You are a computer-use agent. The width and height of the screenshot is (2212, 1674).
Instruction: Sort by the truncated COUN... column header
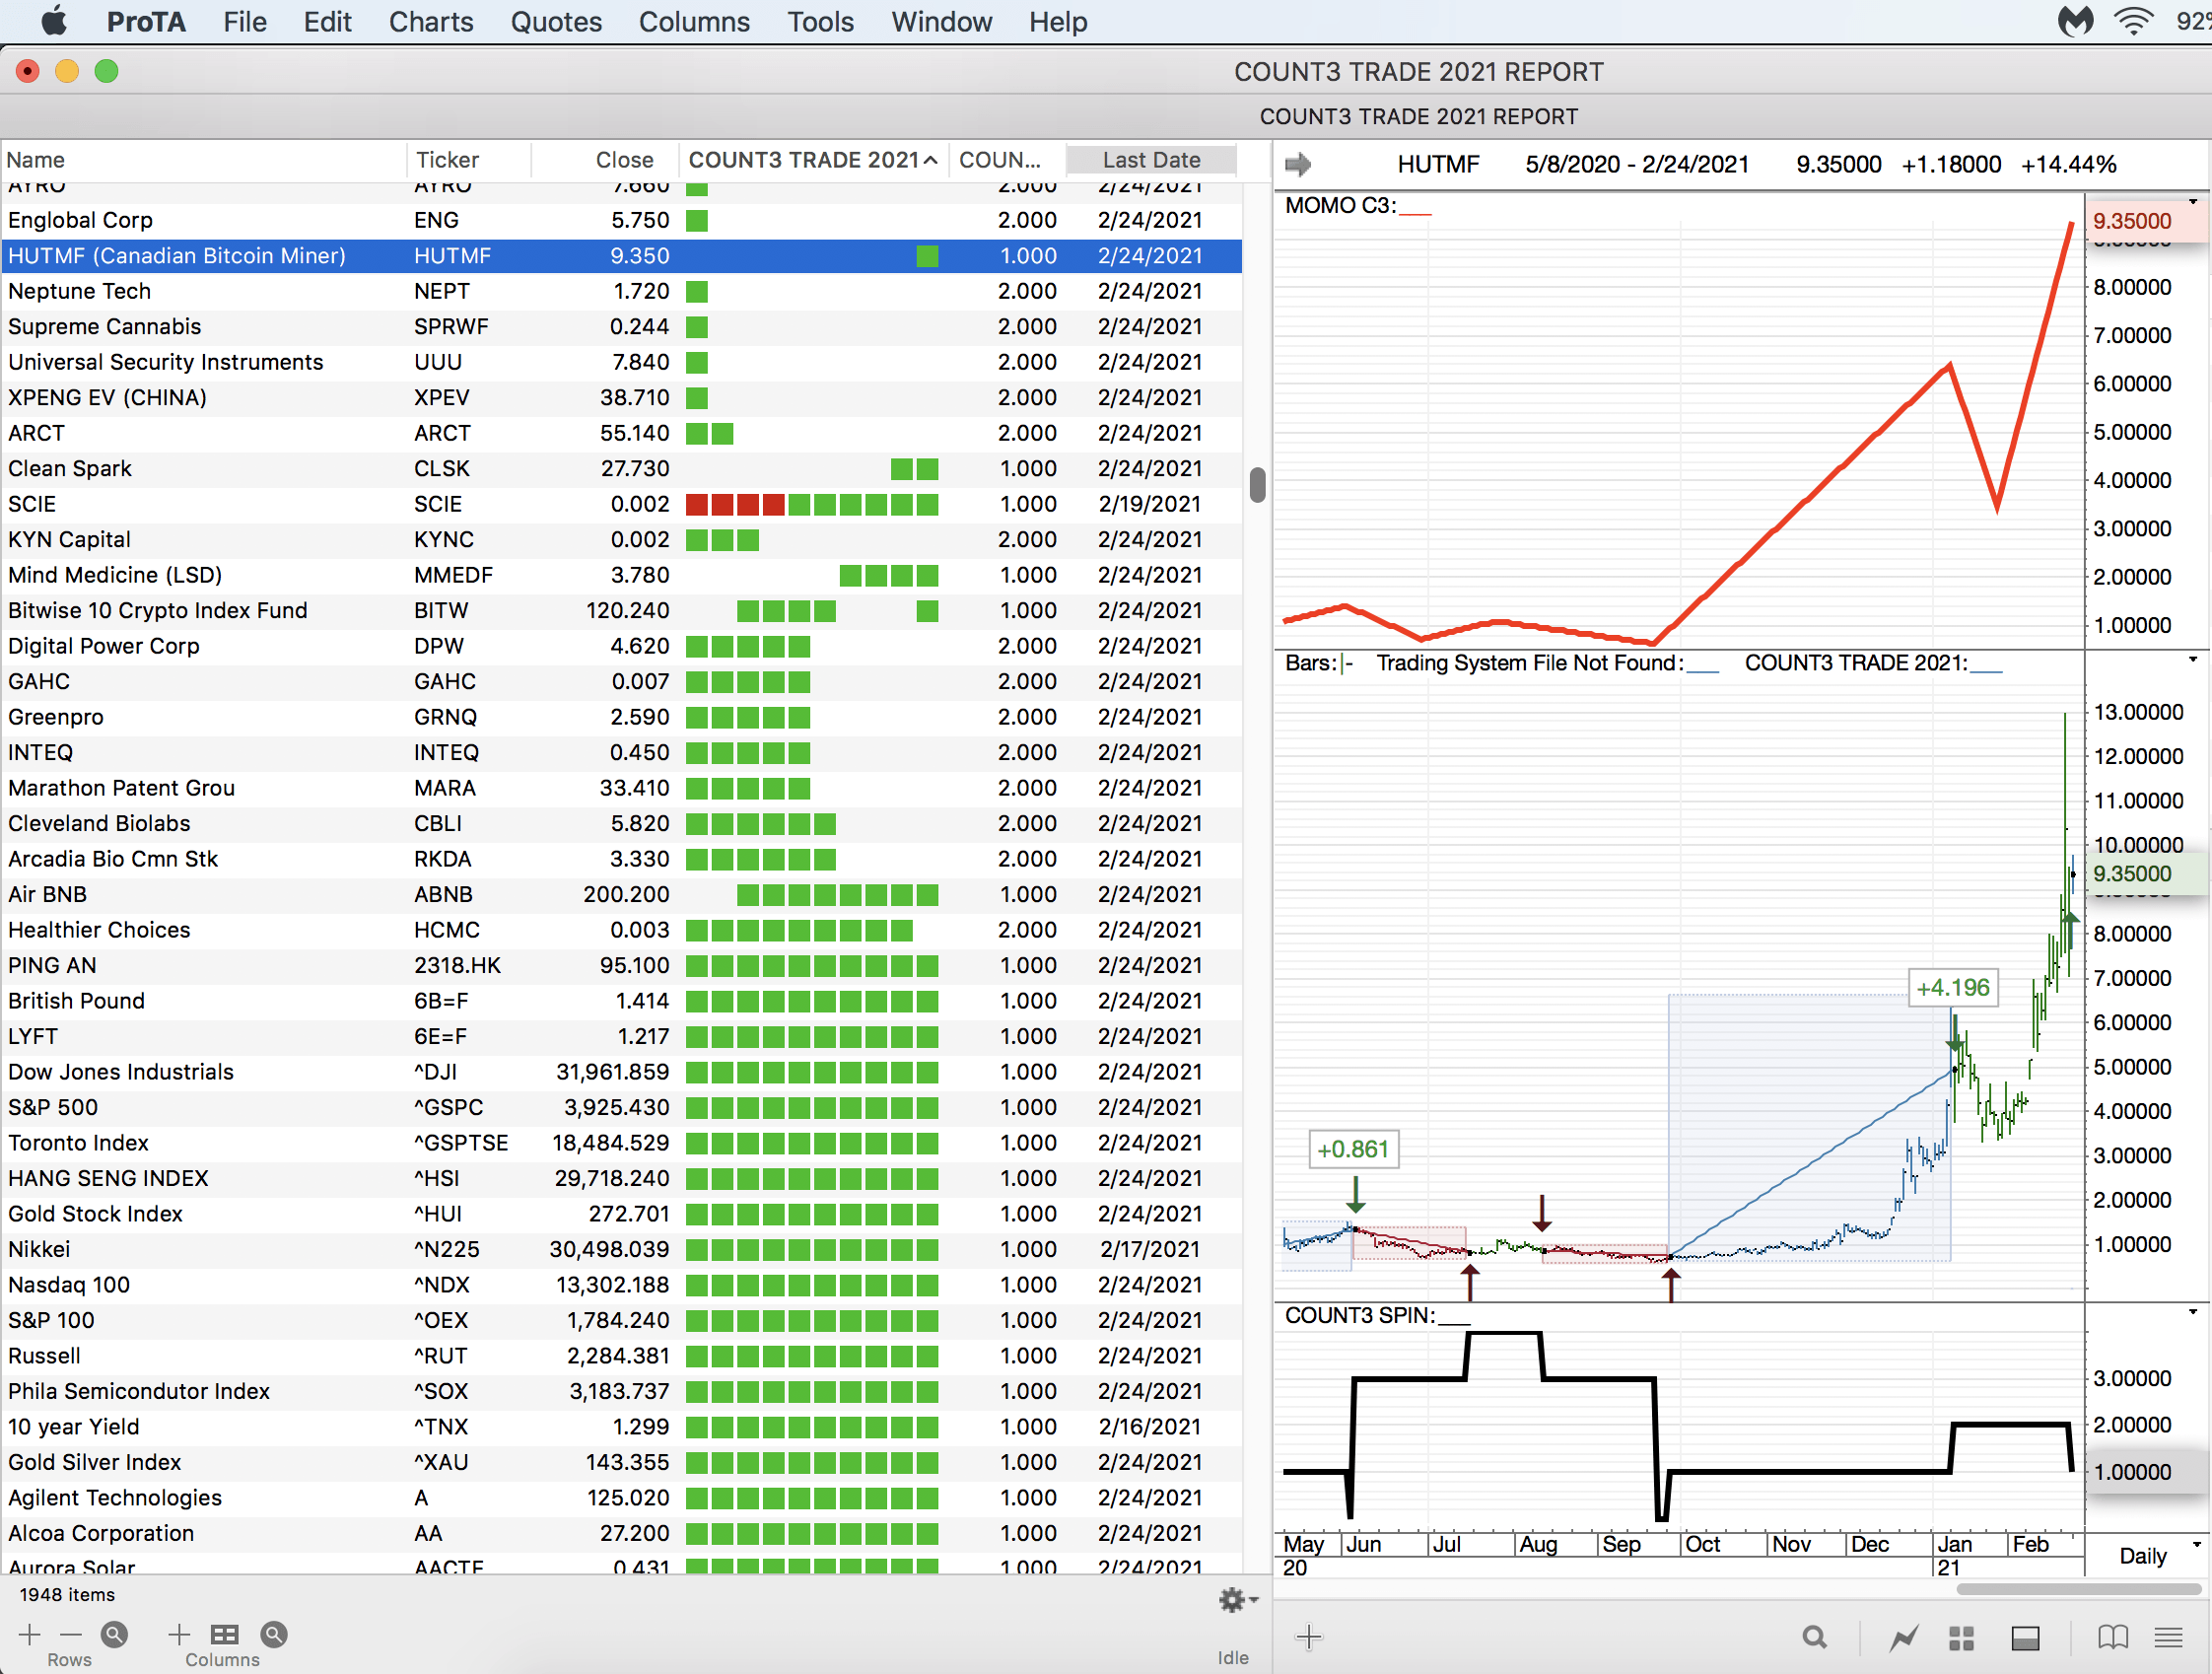pyautogui.click(x=1006, y=160)
